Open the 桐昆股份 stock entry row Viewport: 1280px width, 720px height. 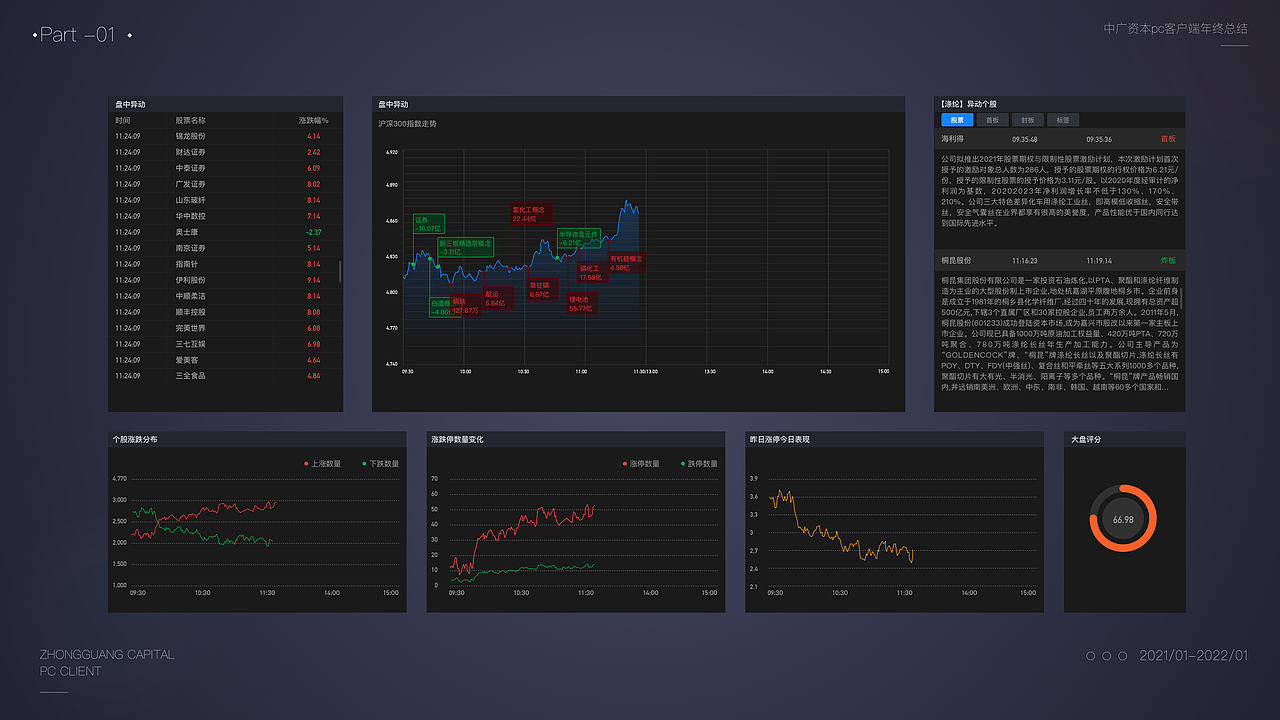(x=1059, y=260)
